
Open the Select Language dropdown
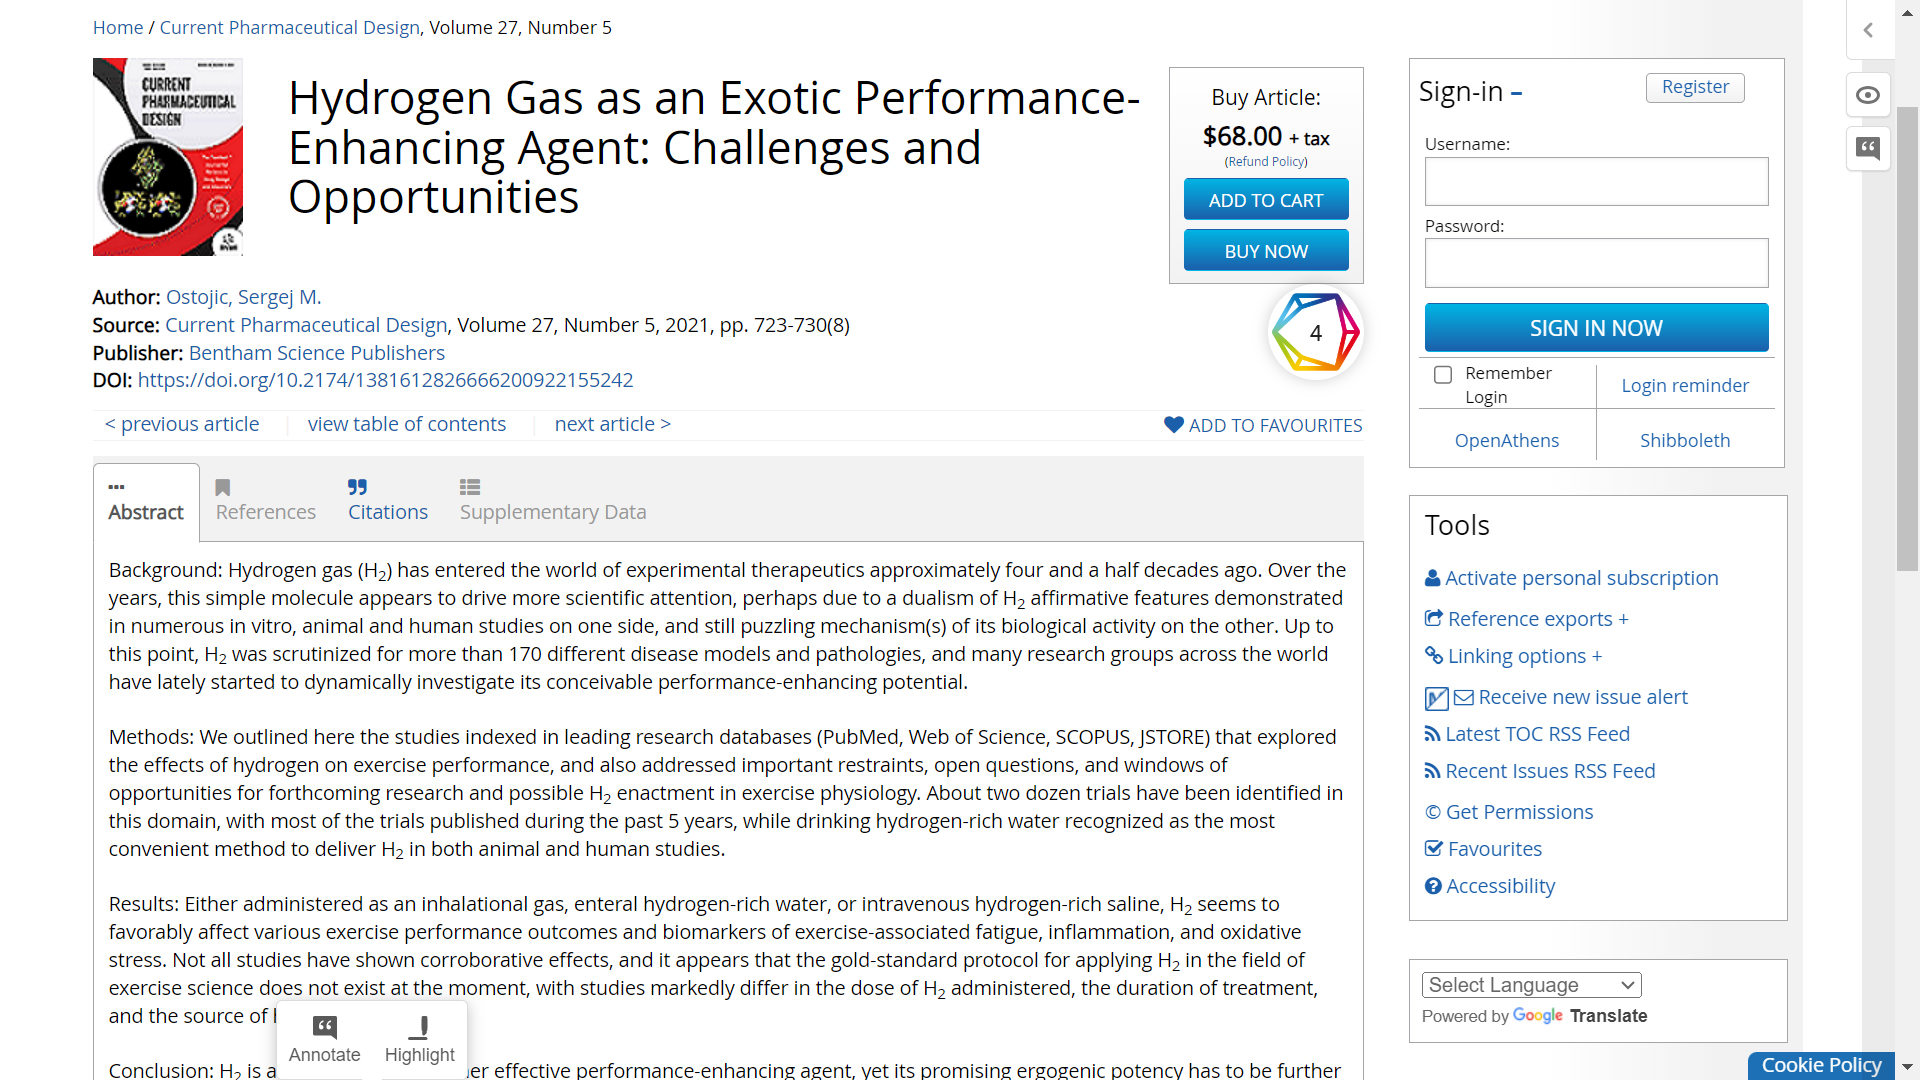[x=1531, y=985]
